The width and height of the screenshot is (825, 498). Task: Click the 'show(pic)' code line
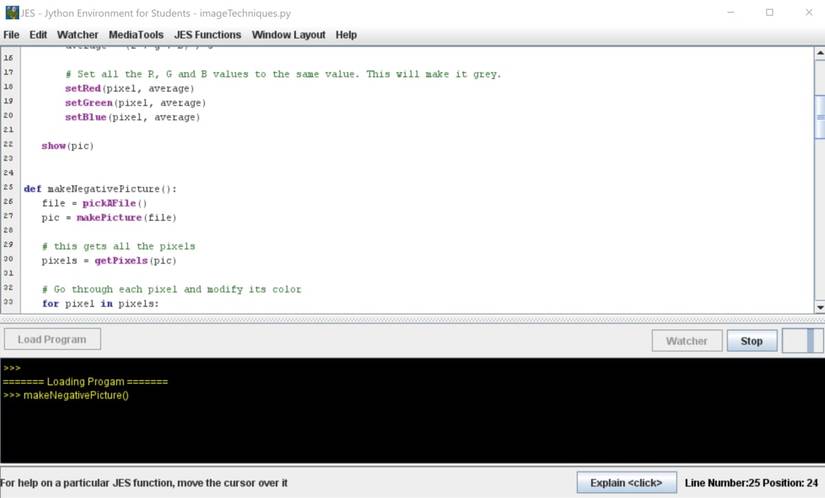pos(67,146)
